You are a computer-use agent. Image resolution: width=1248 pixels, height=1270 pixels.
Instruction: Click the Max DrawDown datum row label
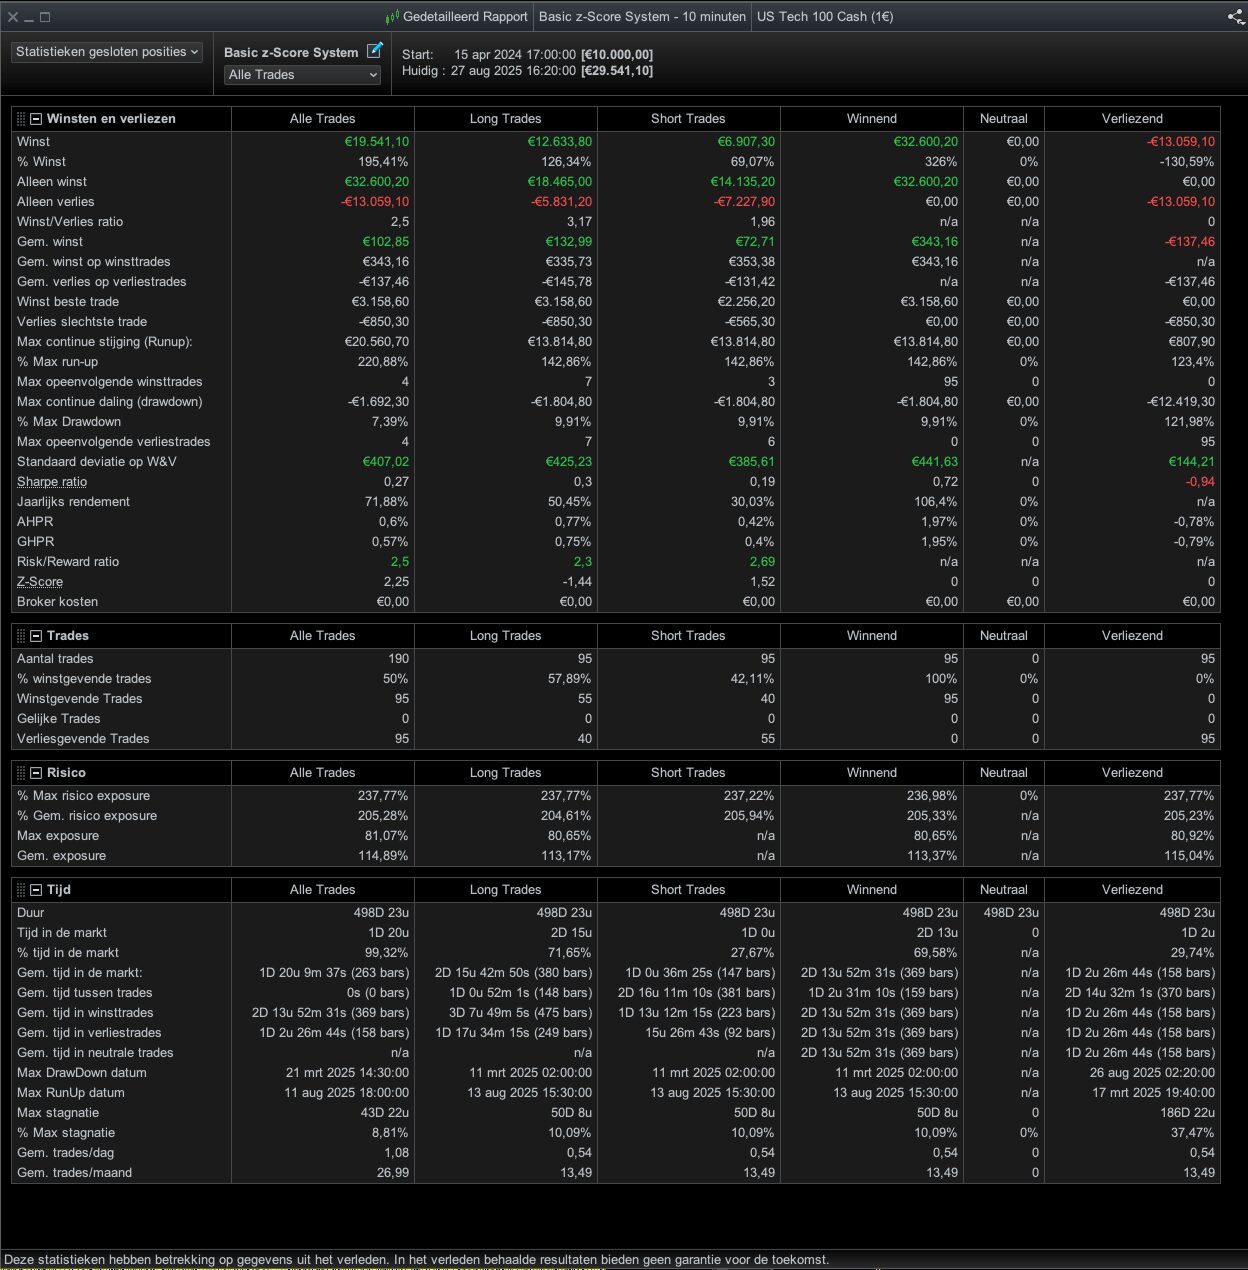[x=82, y=1073]
